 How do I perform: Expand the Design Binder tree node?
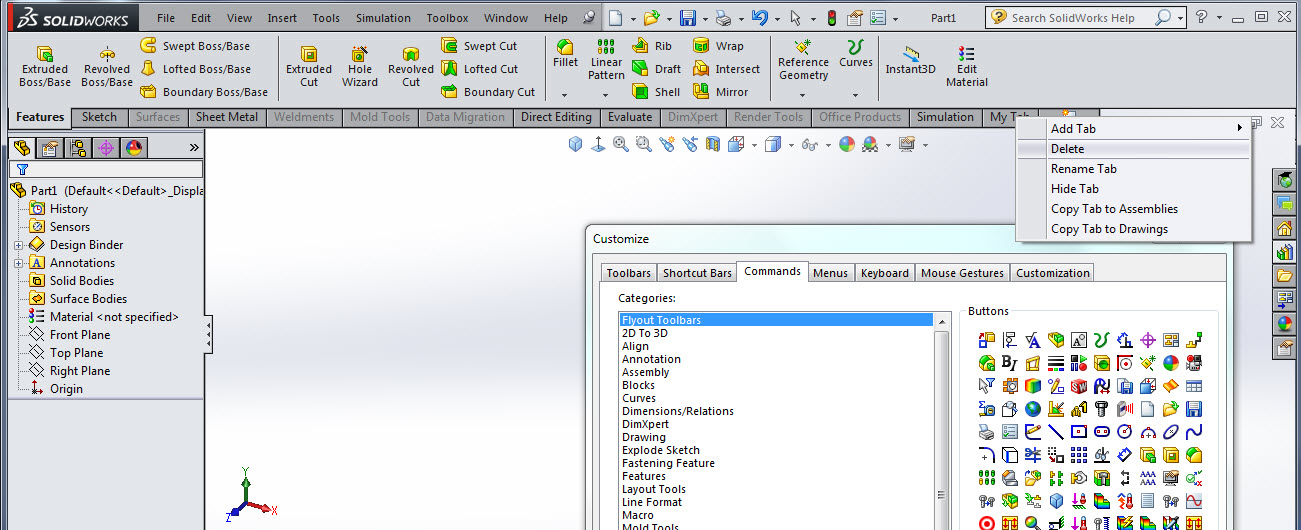click(18, 245)
